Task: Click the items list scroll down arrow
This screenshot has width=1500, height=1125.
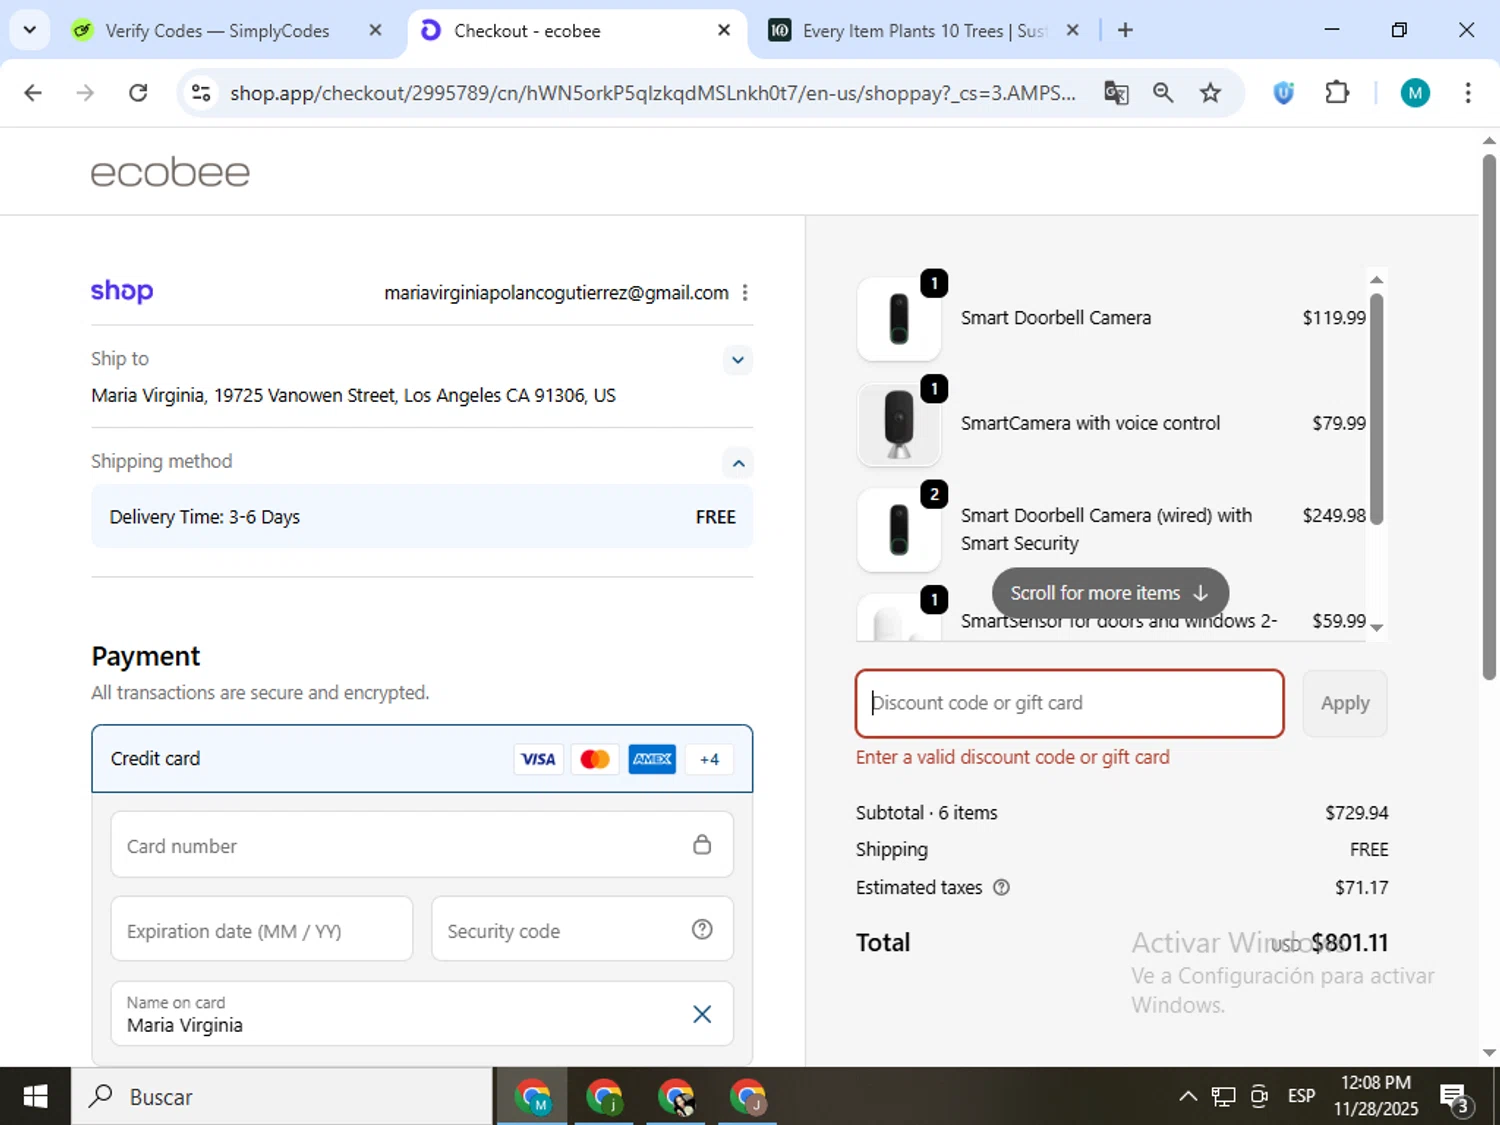Action: (1377, 628)
